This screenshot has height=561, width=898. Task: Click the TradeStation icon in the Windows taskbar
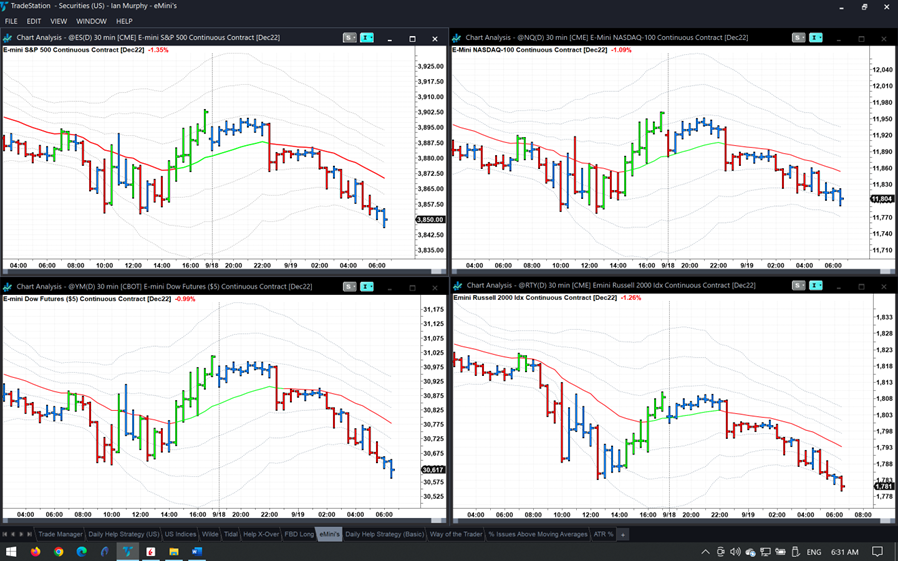128,552
